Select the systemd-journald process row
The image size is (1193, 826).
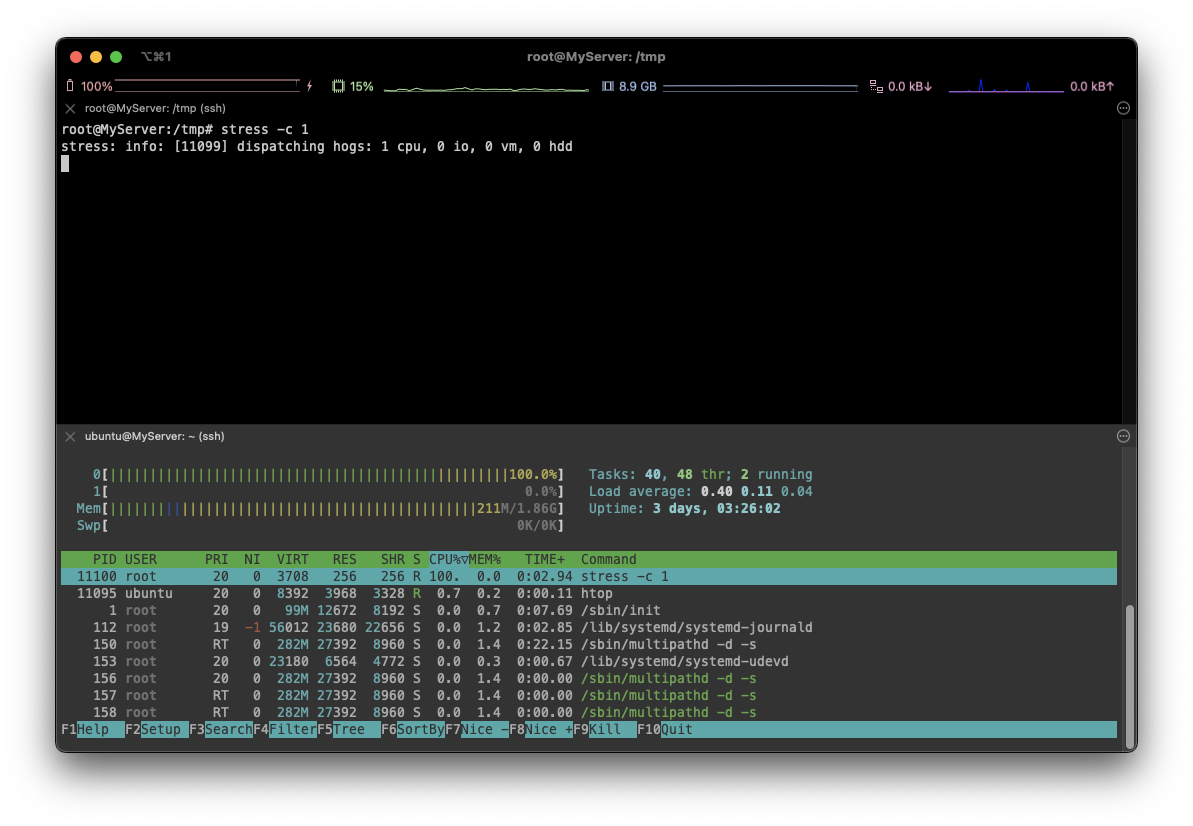[x=589, y=627]
